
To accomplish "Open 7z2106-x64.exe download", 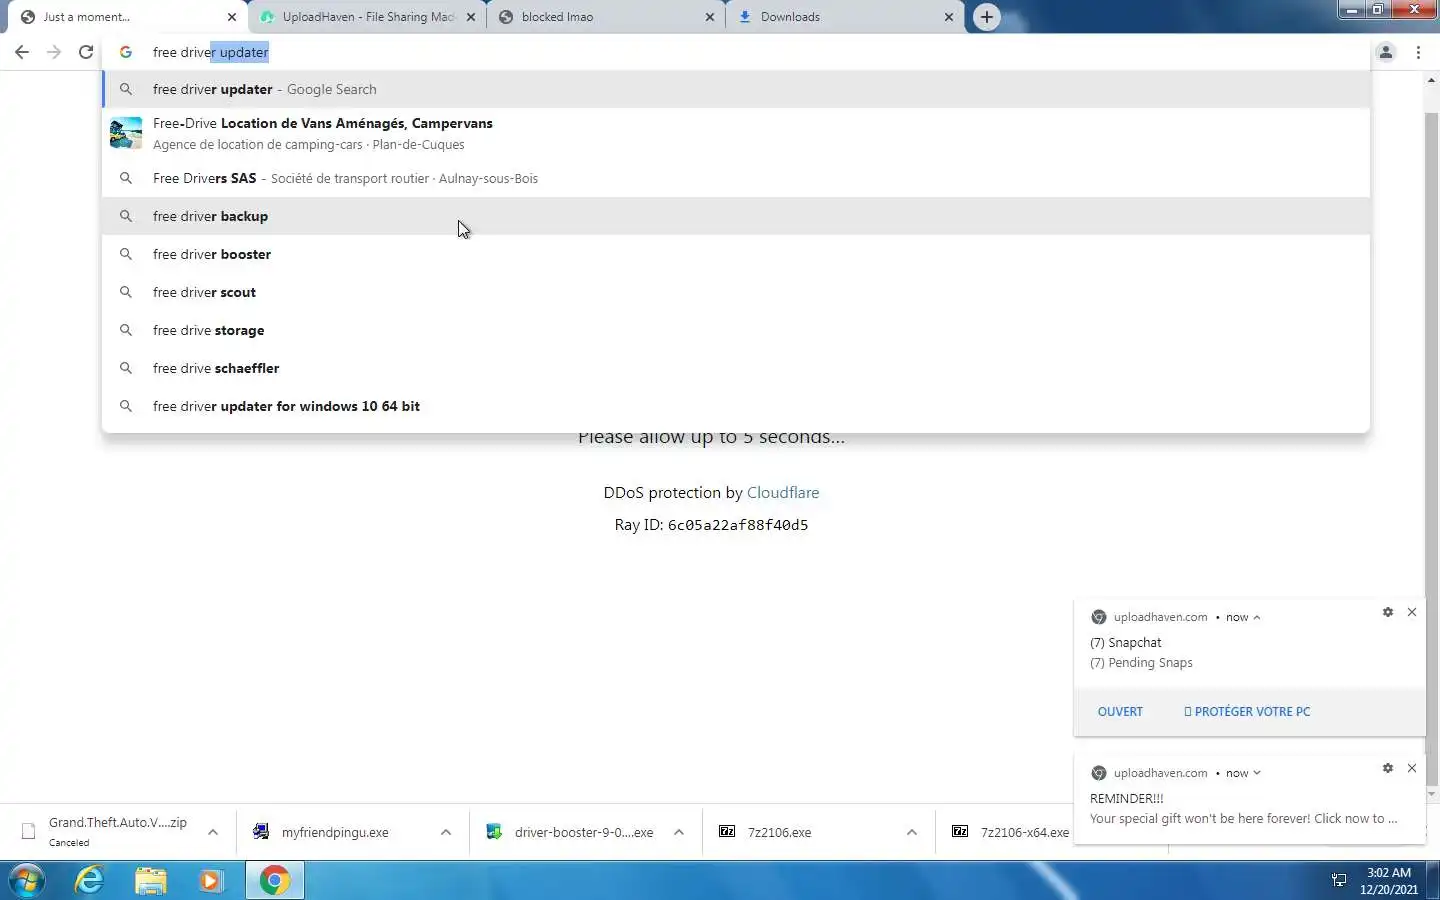I will [x=1010, y=832].
